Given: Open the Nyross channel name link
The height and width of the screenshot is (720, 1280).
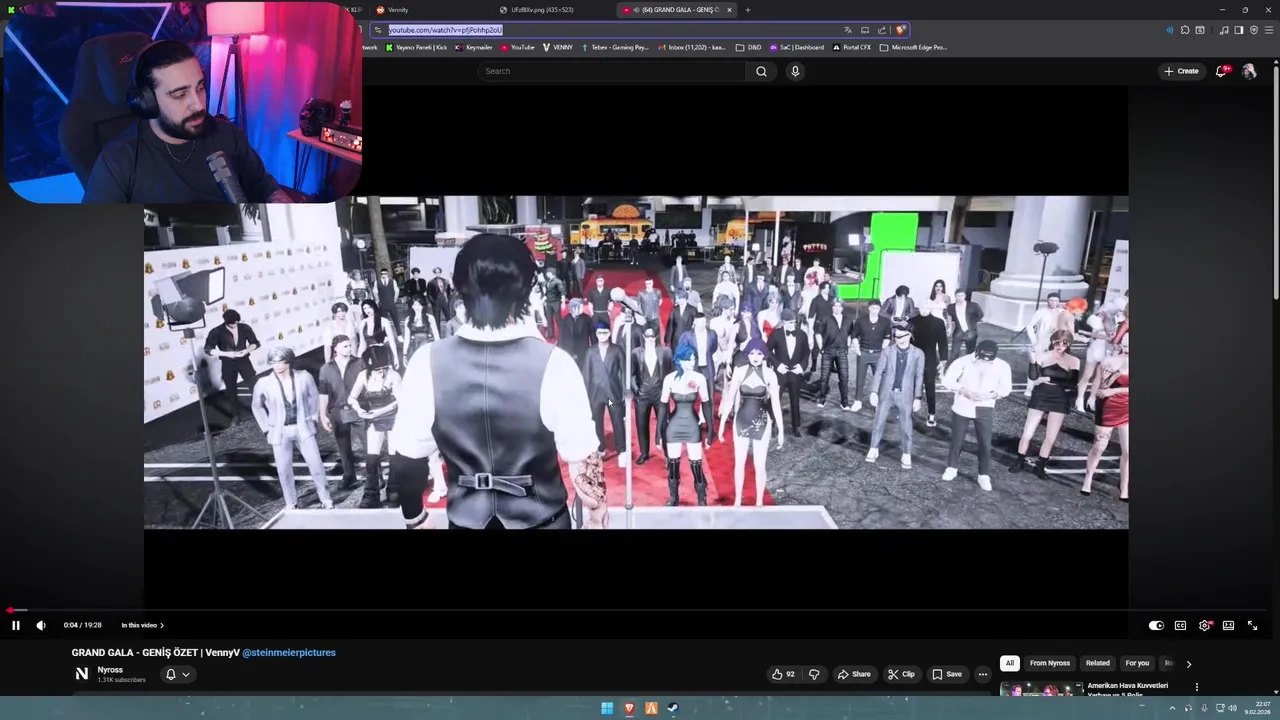Looking at the screenshot, I should click(x=110, y=670).
